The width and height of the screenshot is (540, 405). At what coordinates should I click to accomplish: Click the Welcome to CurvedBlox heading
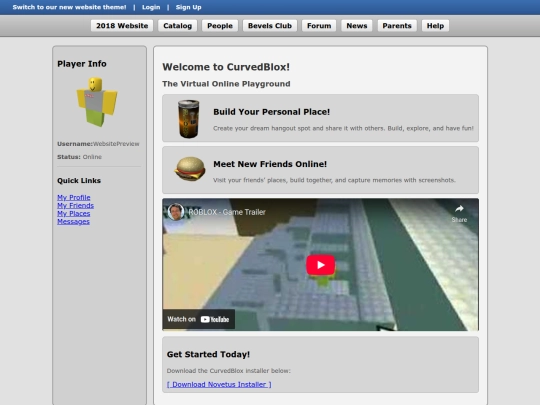tap(226, 67)
